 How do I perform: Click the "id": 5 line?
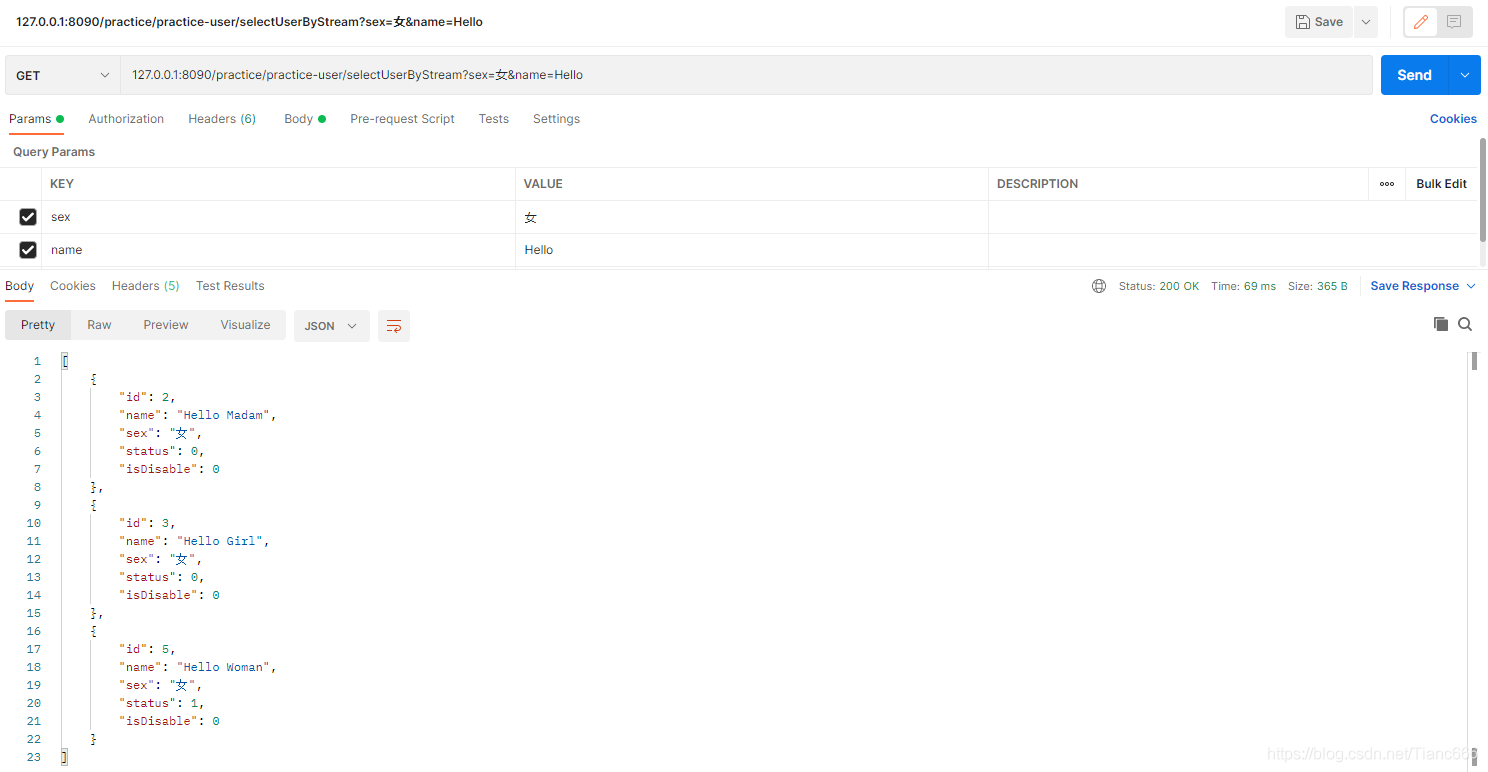tap(147, 649)
